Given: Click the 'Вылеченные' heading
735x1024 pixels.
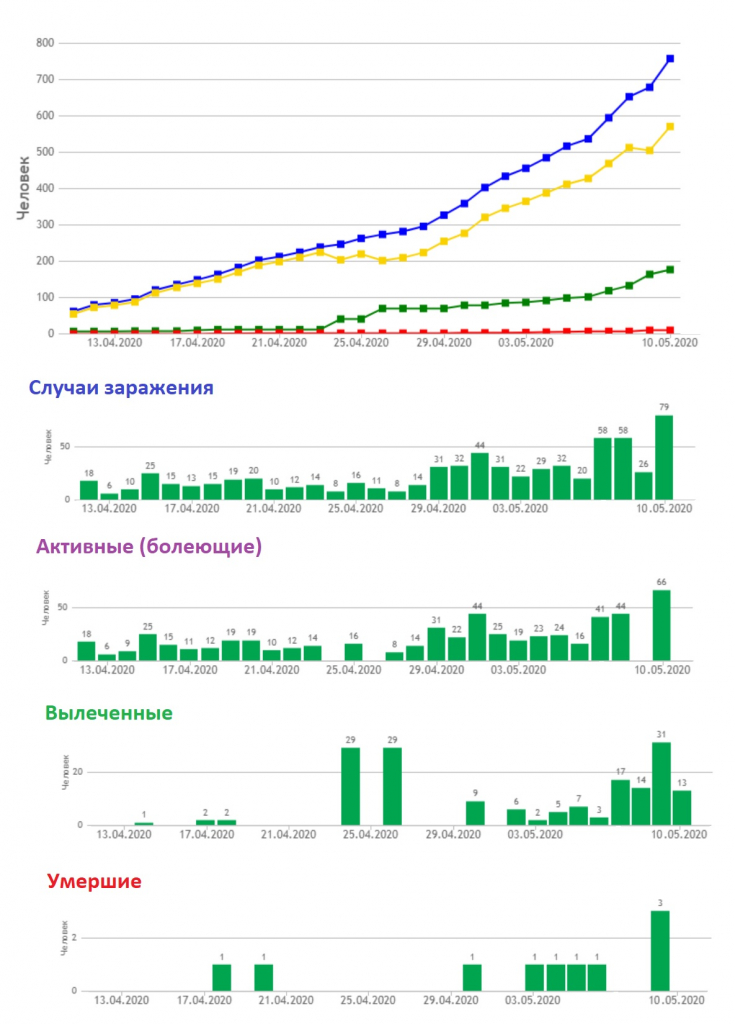Looking at the screenshot, I should (108, 712).
